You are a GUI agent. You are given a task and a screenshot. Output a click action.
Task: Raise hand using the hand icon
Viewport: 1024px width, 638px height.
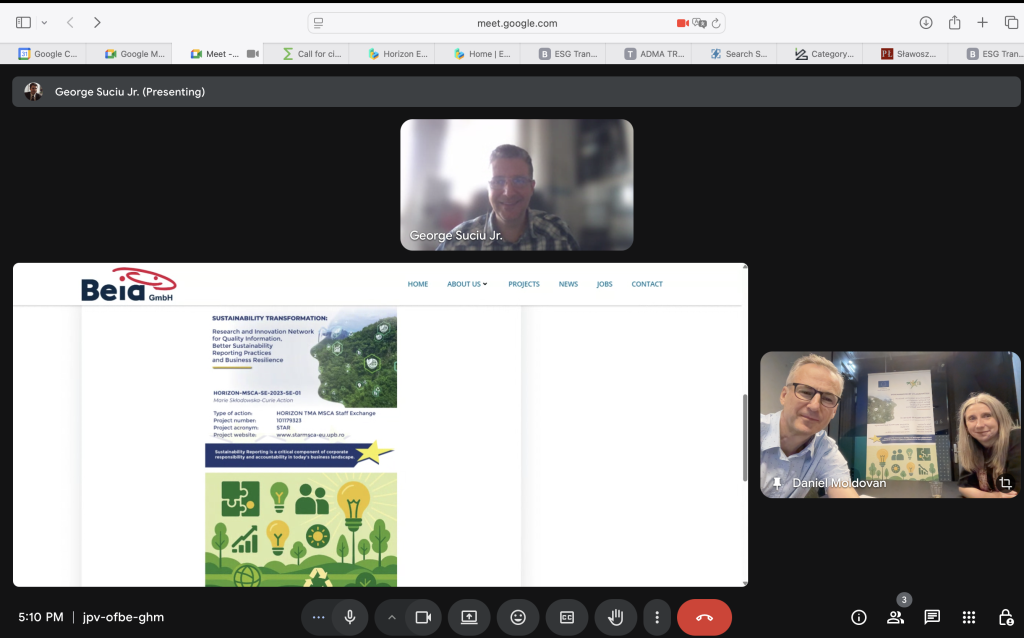pyautogui.click(x=616, y=617)
